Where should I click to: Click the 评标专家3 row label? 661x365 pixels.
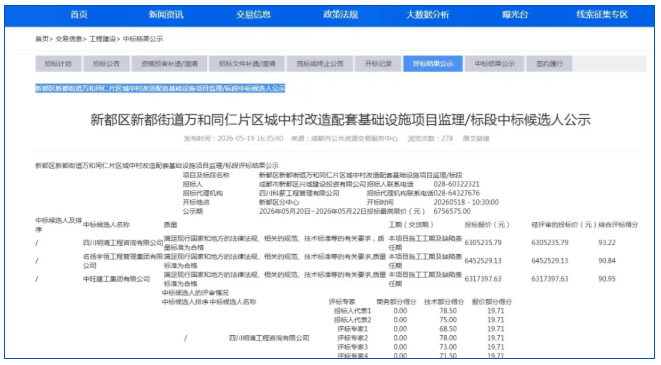(x=352, y=347)
